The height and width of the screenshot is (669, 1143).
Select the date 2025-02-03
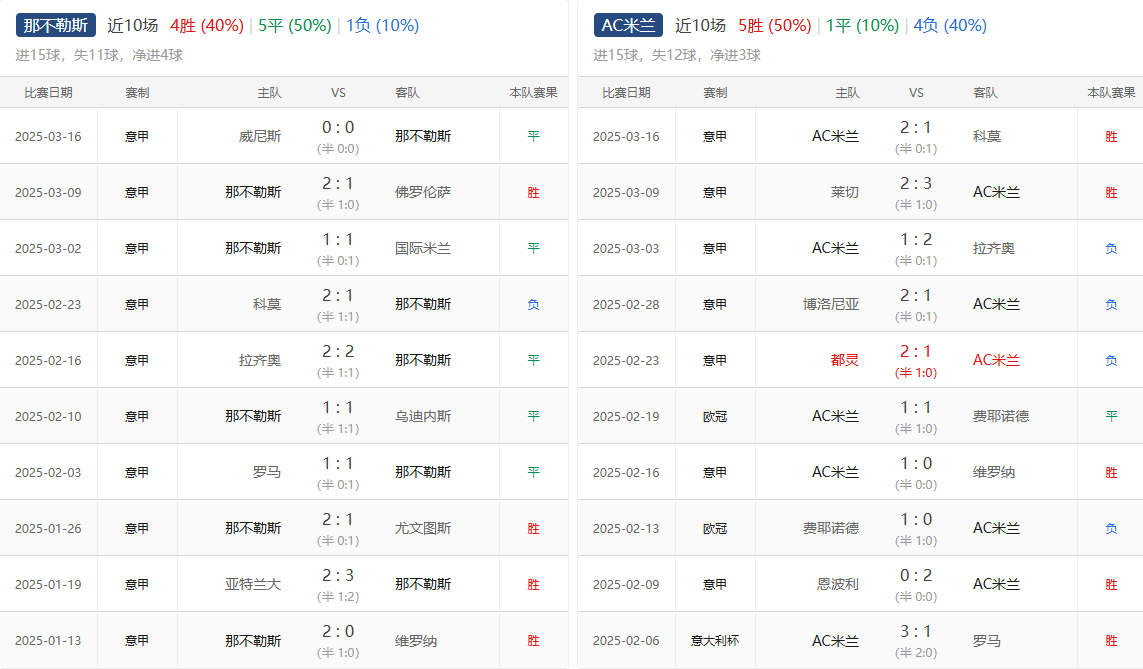(48, 472)
